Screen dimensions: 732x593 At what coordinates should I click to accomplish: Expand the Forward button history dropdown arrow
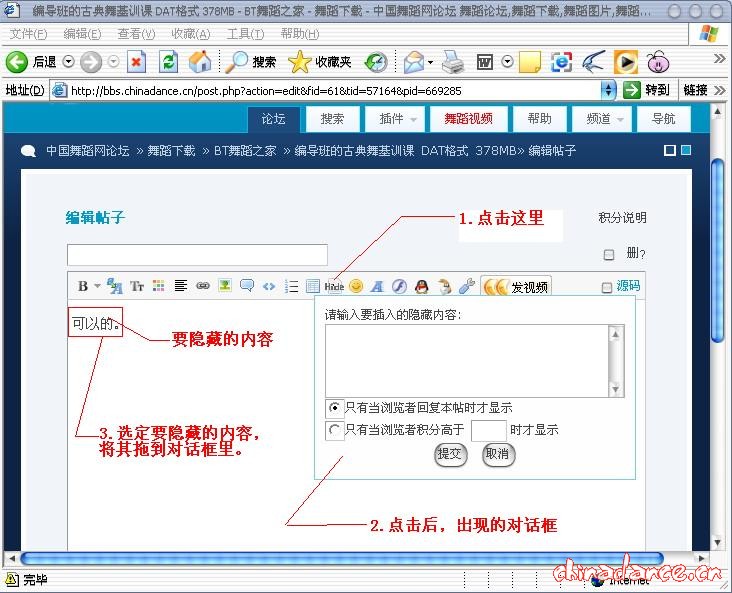(113, 62)
